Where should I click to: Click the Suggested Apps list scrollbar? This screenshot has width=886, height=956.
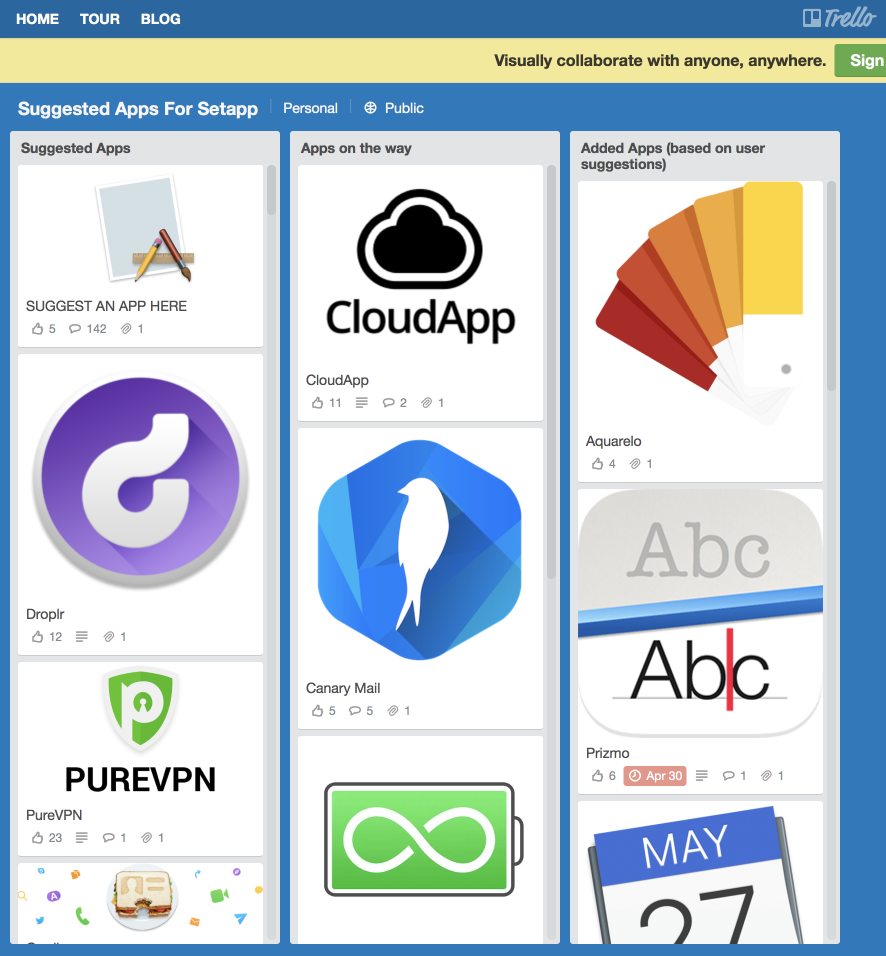pos(271,190)
